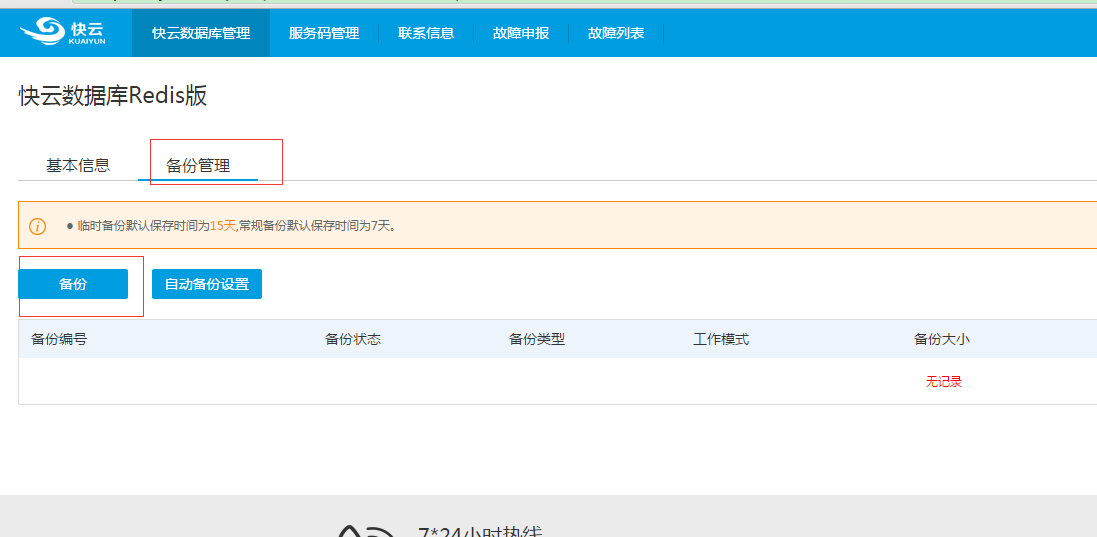Screen dimensions: 1097x537
Task: Click the 7*24小时热线 footer text
Action: [x=480, y=531]
